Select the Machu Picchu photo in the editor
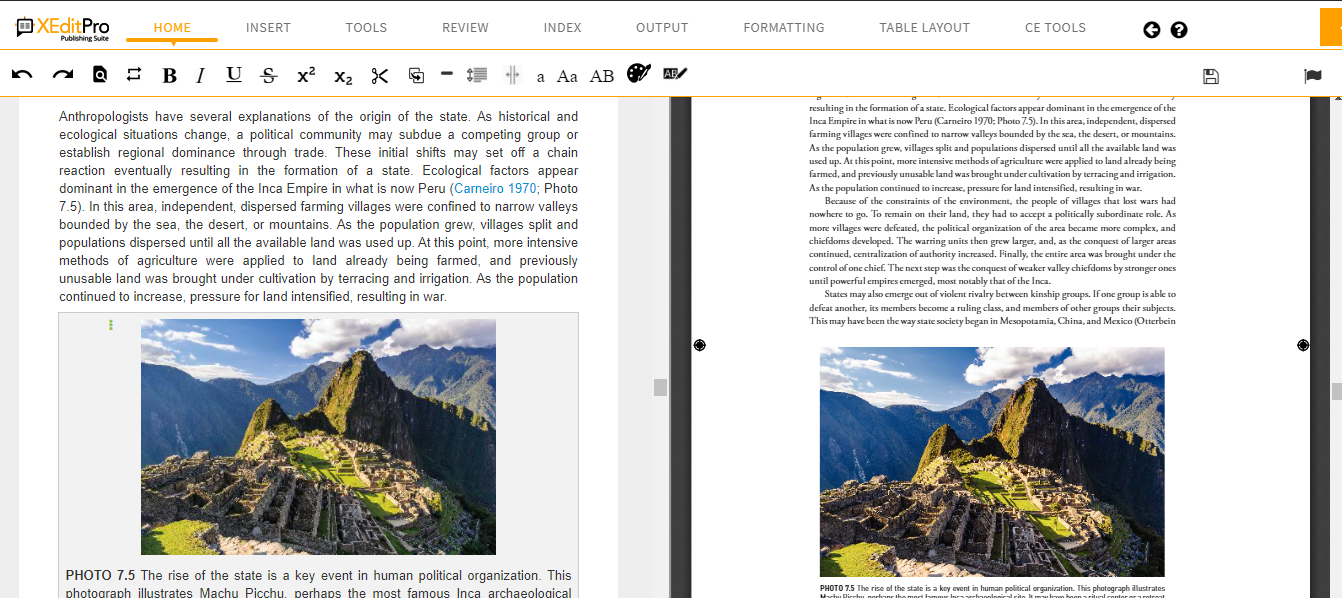This screenshot has width=1342, height=598. (318, 437)
